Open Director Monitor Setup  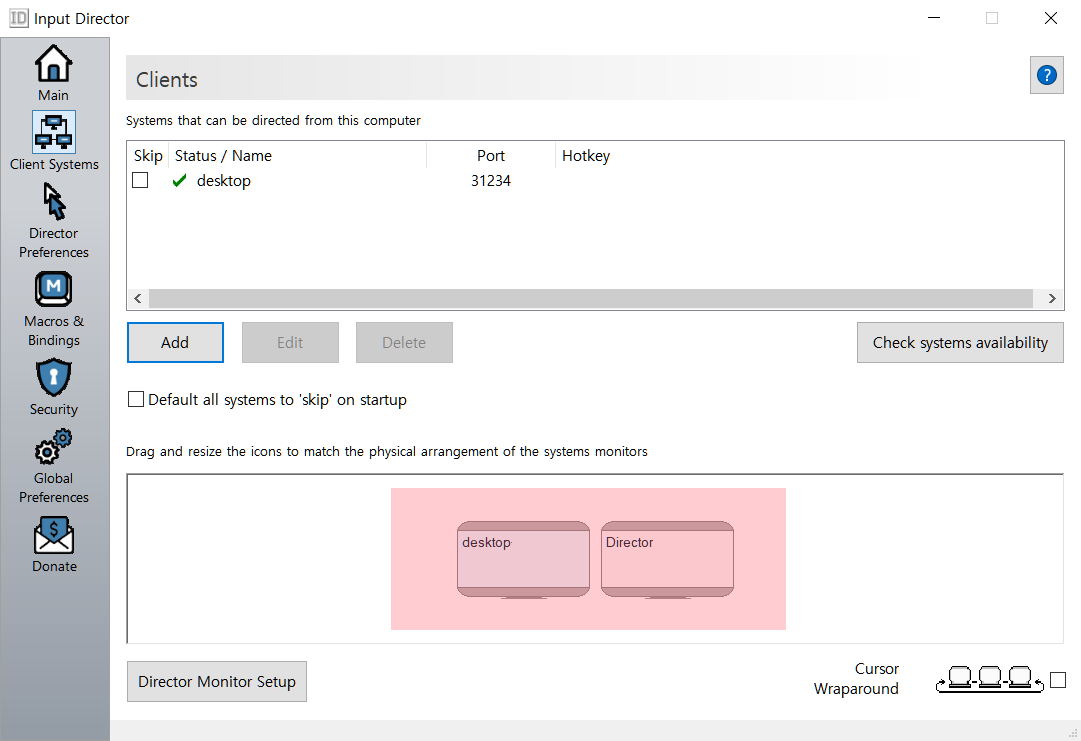(x=217, y=682)
